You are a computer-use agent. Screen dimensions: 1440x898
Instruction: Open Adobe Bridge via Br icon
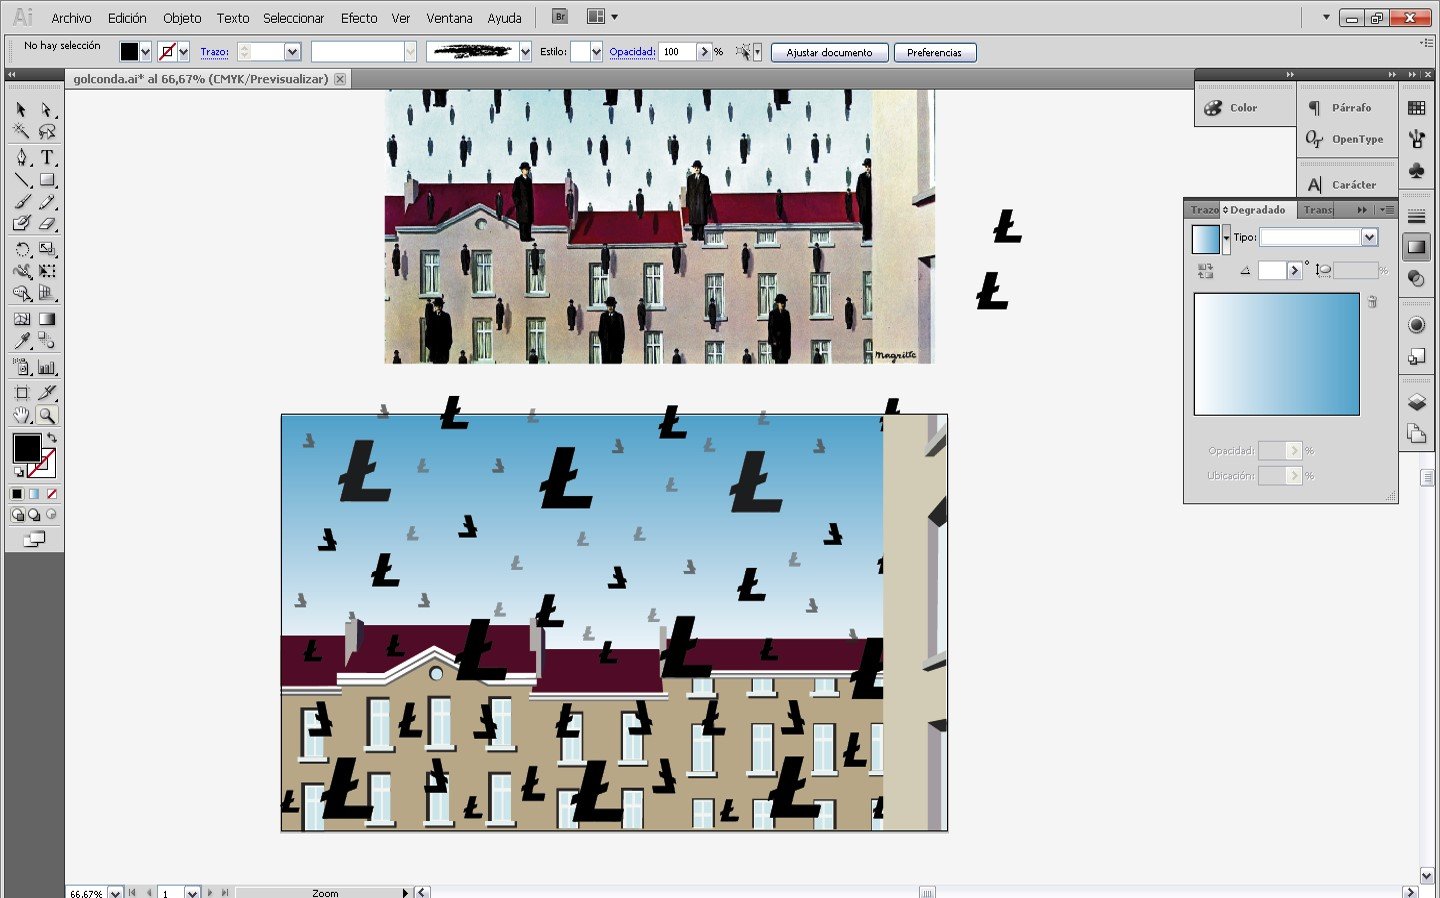(560, 16)
